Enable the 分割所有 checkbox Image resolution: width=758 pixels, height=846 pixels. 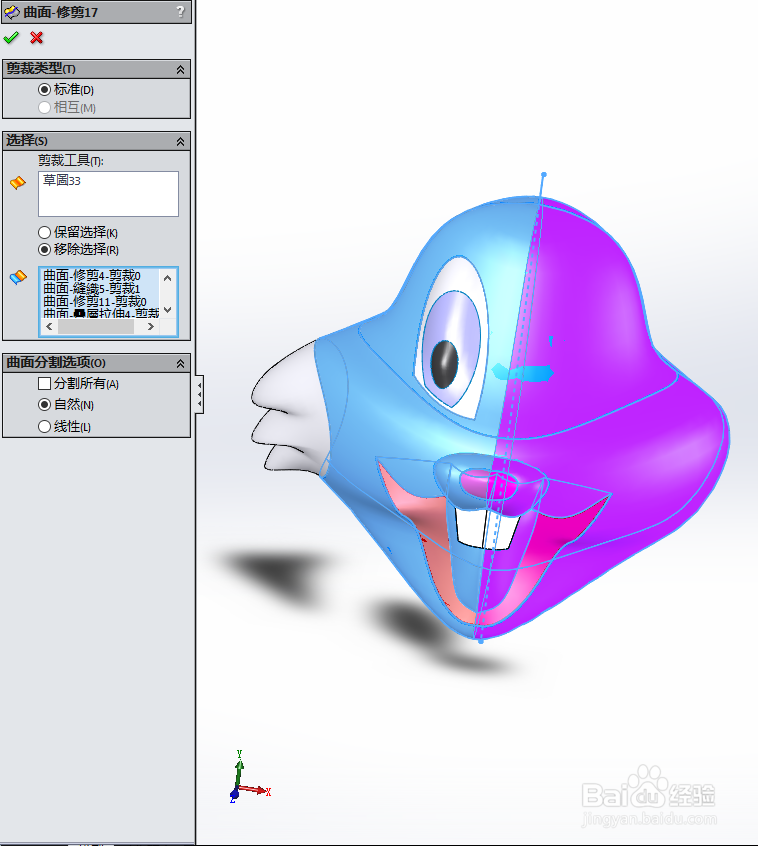tap(45, 384)
